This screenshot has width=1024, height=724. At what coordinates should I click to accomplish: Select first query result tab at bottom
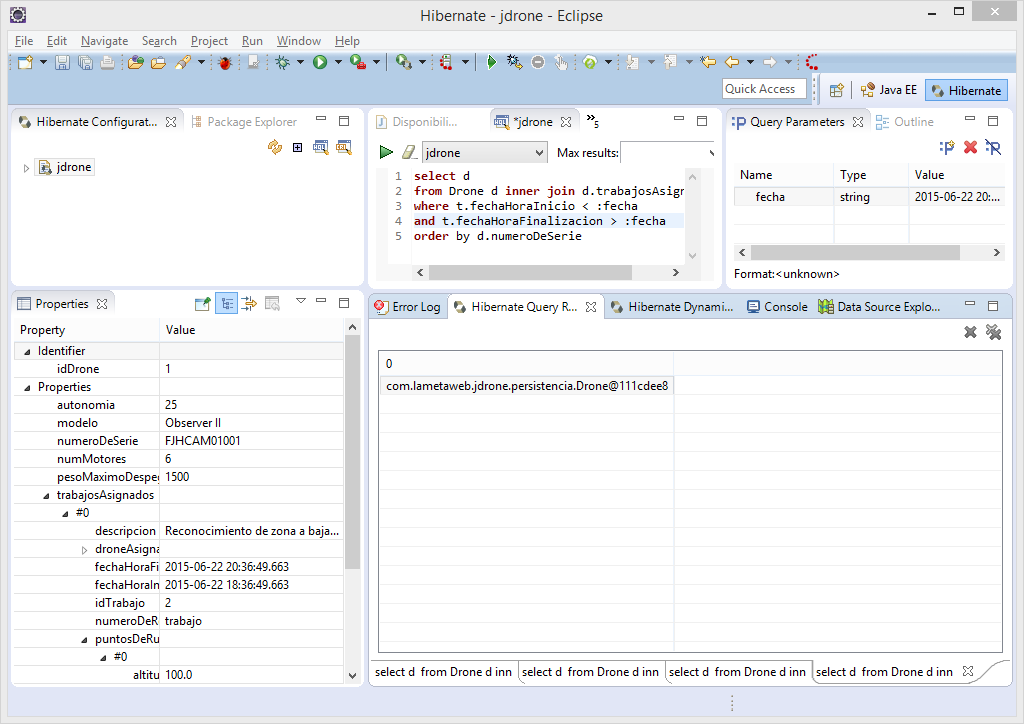click(x=443, y=672)
